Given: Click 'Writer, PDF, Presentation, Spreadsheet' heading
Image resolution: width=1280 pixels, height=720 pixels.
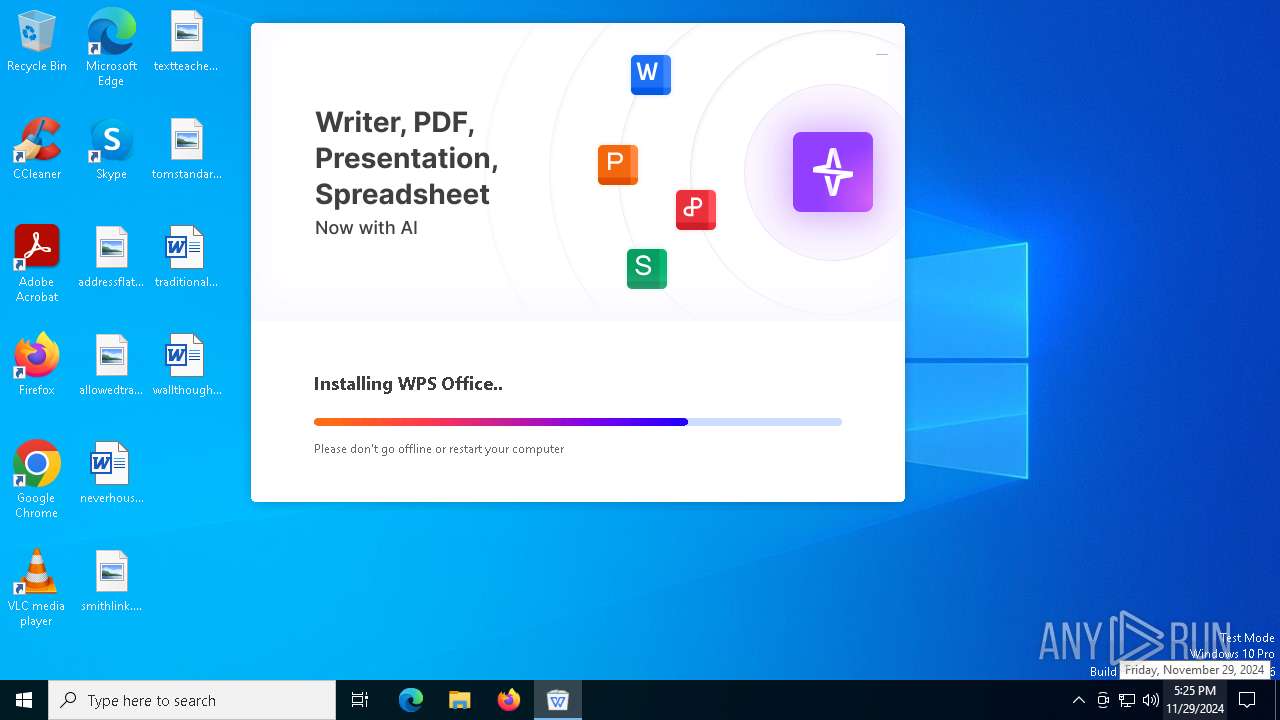Looking at the screenshot, I should click(x=406, y=158).
